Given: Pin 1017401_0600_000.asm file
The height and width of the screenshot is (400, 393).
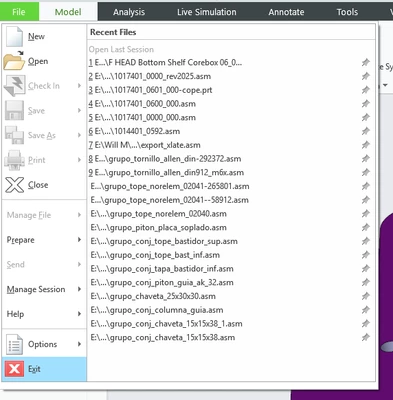Looking at the screenshot, I should click(x=366, y=104).
